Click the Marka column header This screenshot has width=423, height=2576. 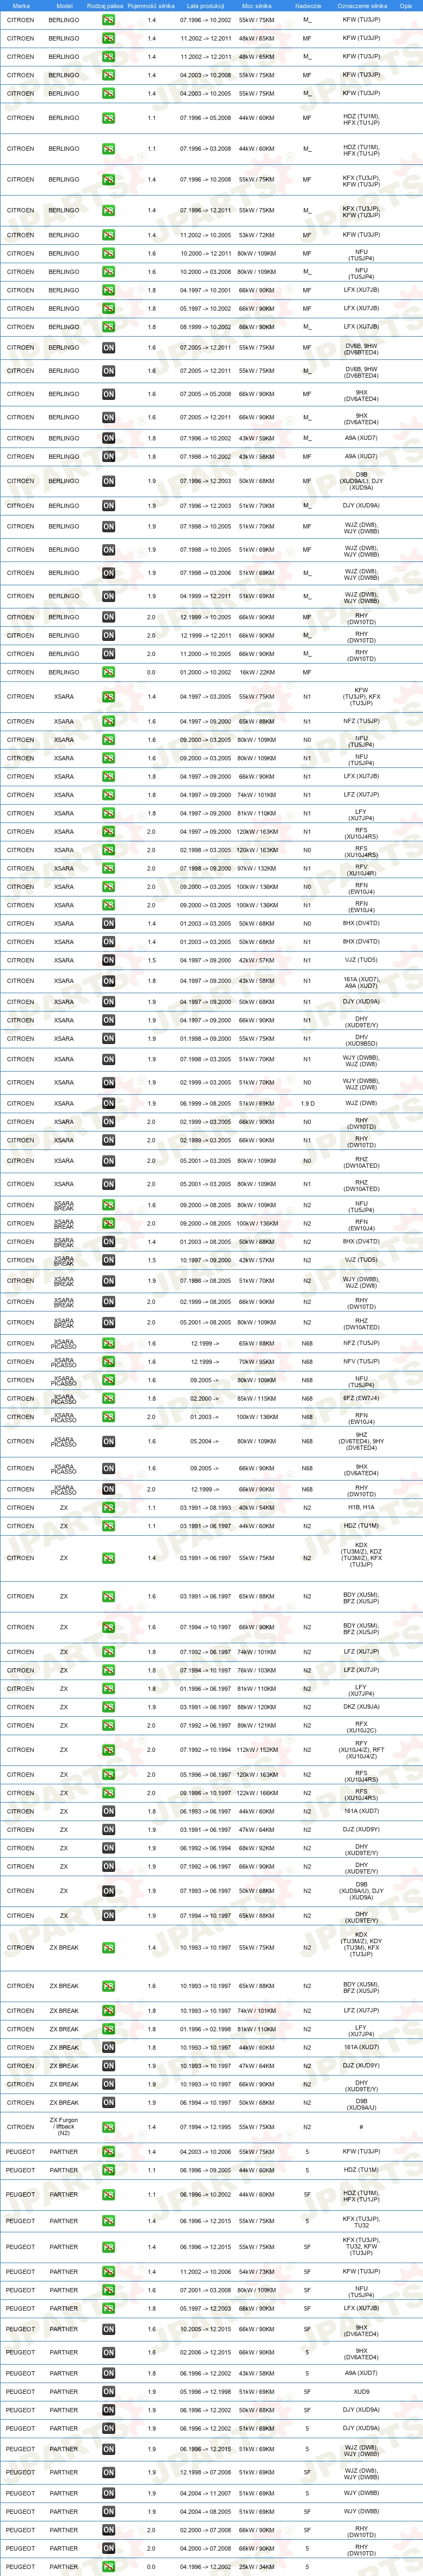21,6
